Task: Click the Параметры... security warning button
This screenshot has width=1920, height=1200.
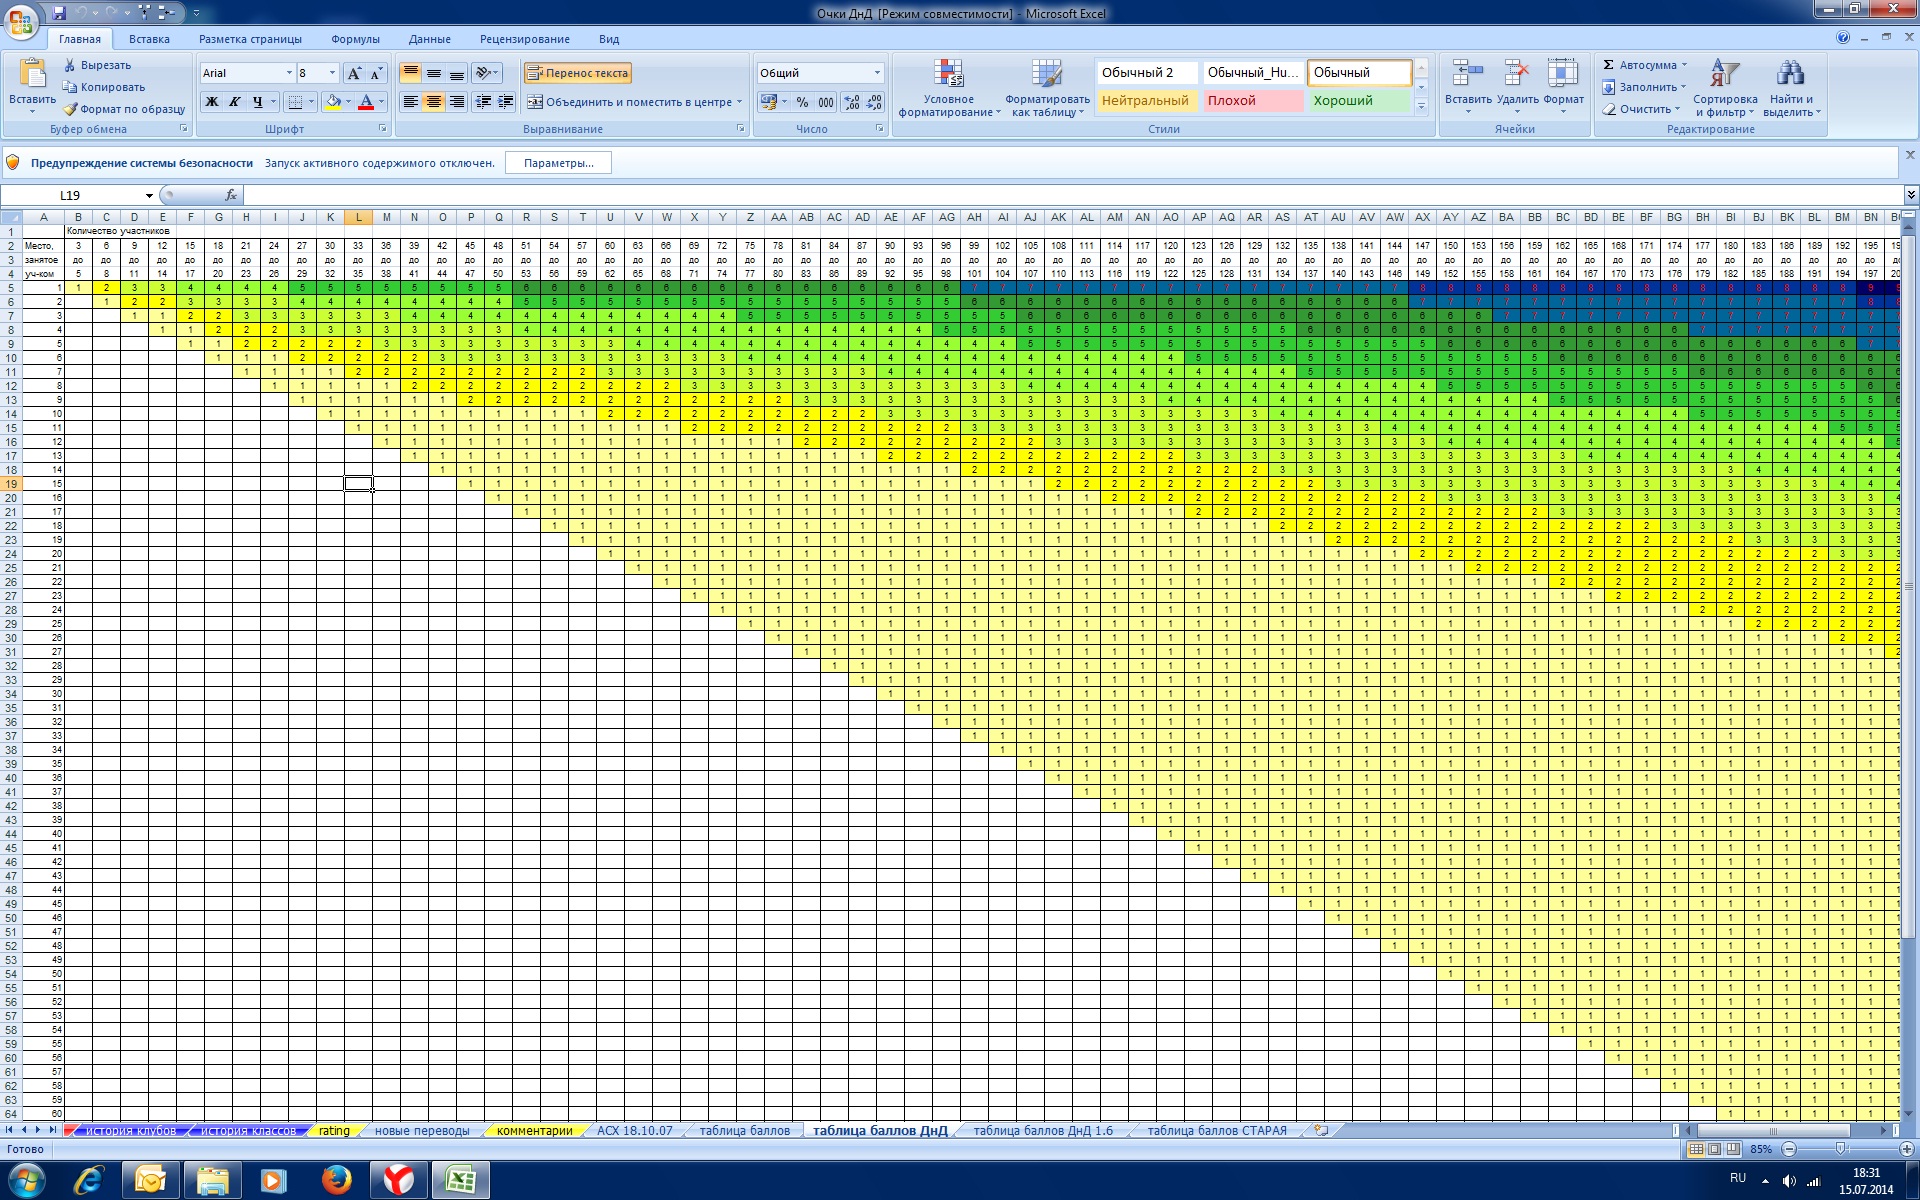Action: (558, 163)
